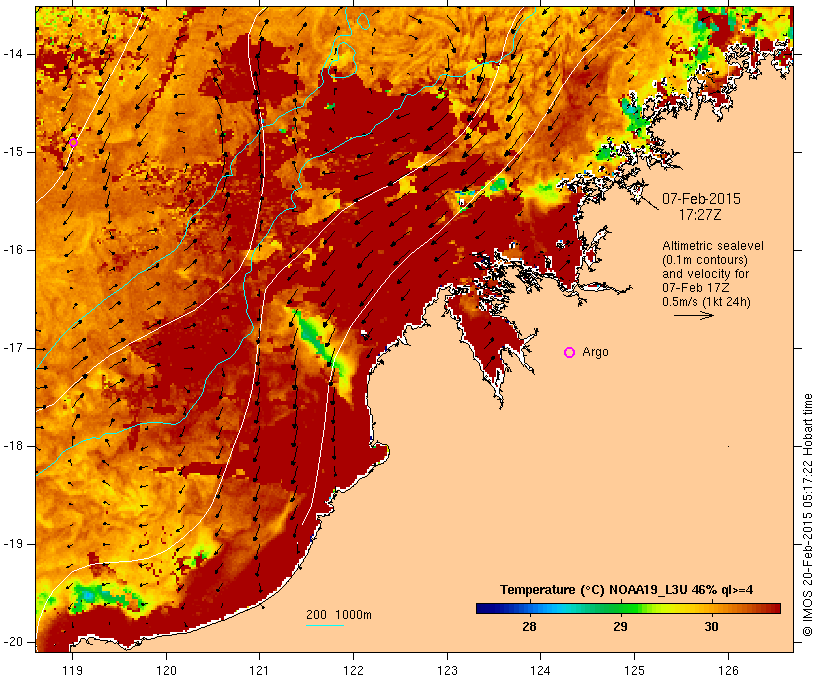Screen dimensions: 820x680
Task: Click the '-14' latitude axis label
Action: (x=12, y=54)
